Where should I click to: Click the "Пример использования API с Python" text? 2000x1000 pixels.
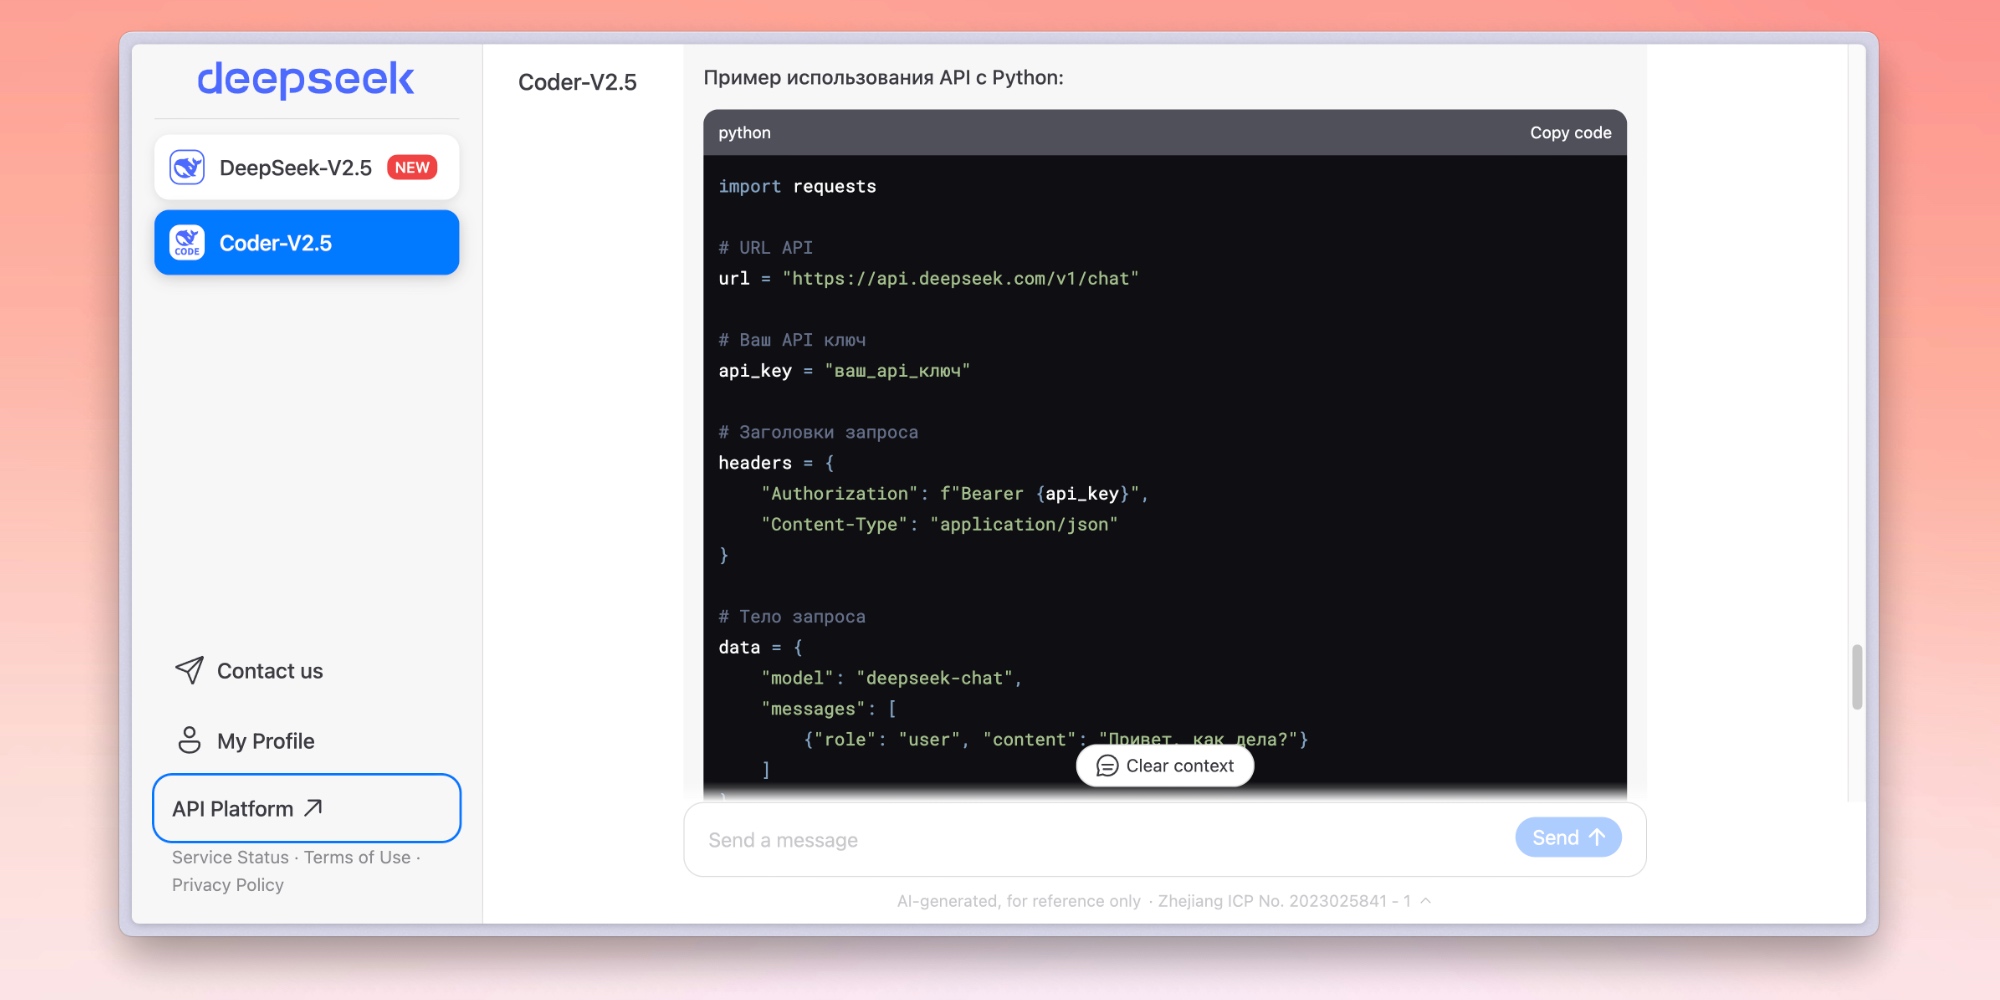pyautogui.click(x=883, y=78)
